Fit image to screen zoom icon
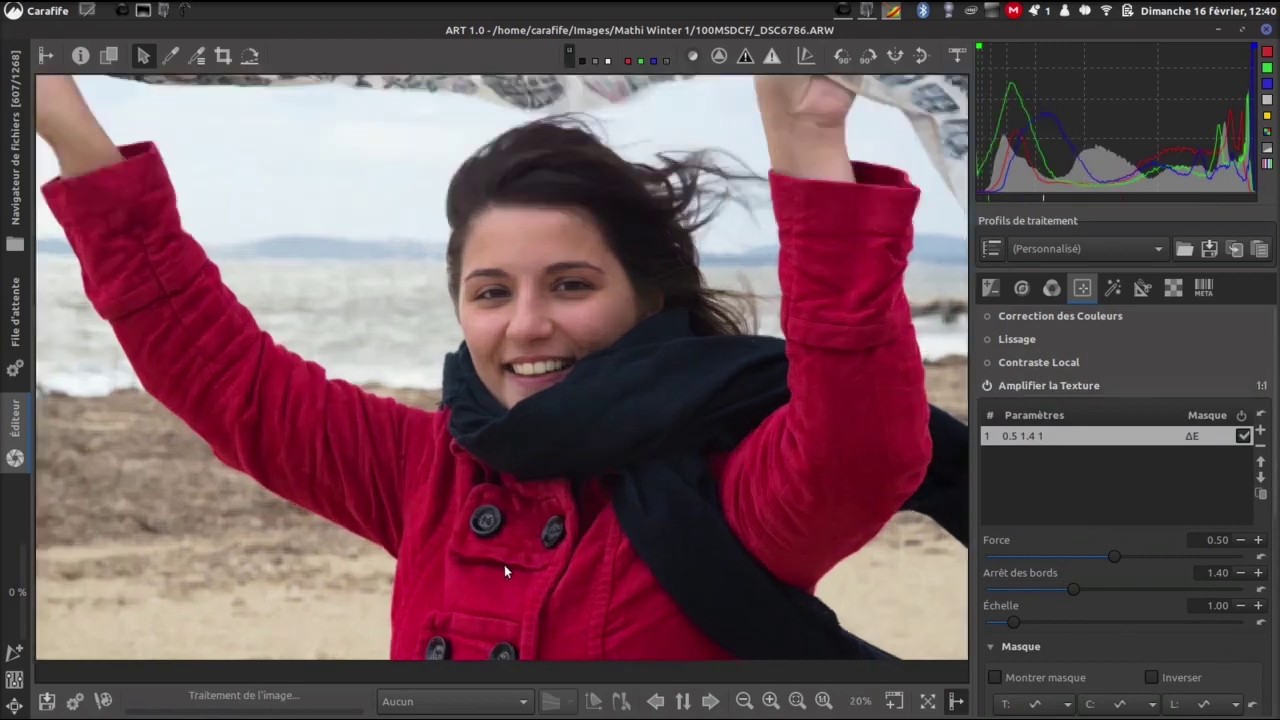 point(797,702)
